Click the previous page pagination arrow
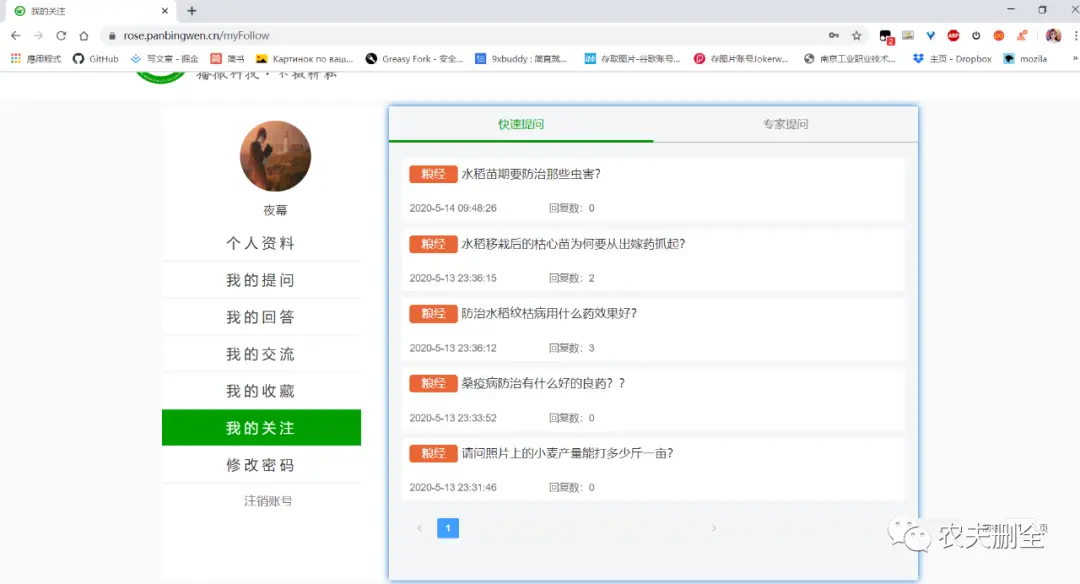Viewport: 1080px width, 584px height. [419, 528]
